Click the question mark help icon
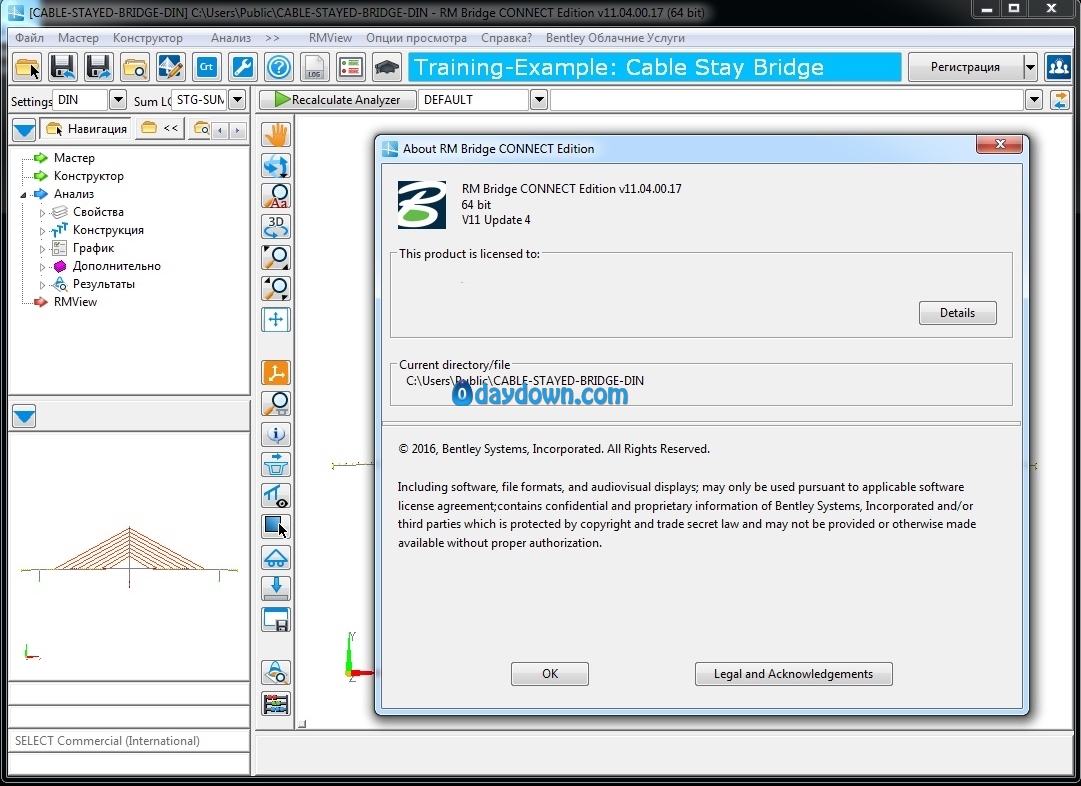Viewport: 1081px width, 786px height. (x=279, y=67)
